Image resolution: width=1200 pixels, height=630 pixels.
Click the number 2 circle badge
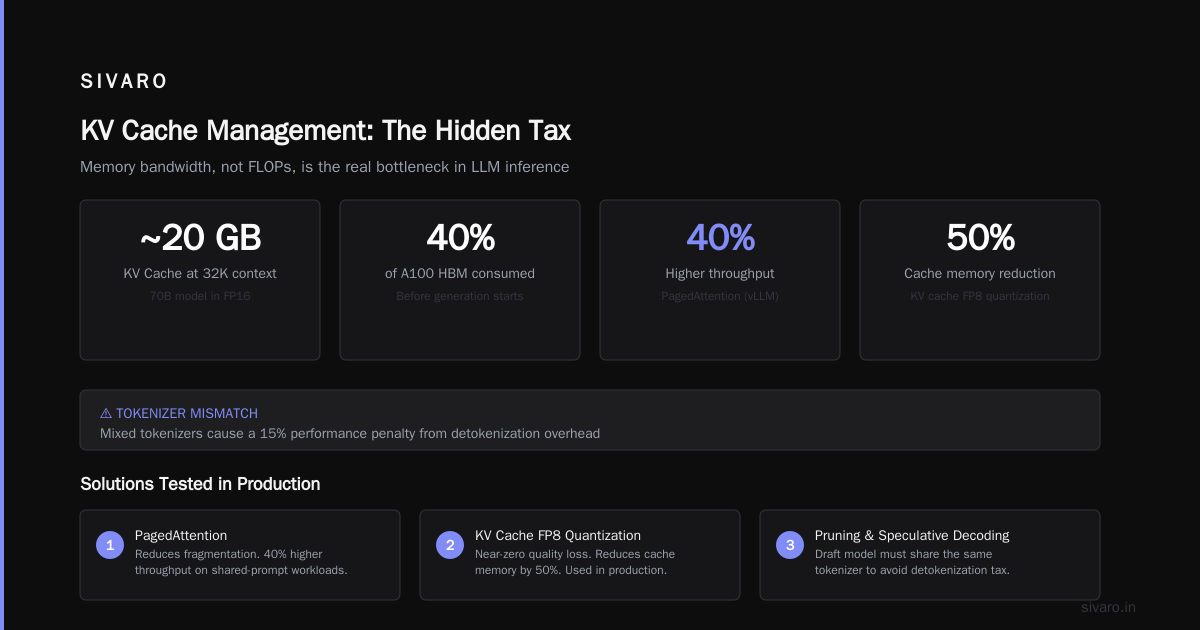point(450,545)
